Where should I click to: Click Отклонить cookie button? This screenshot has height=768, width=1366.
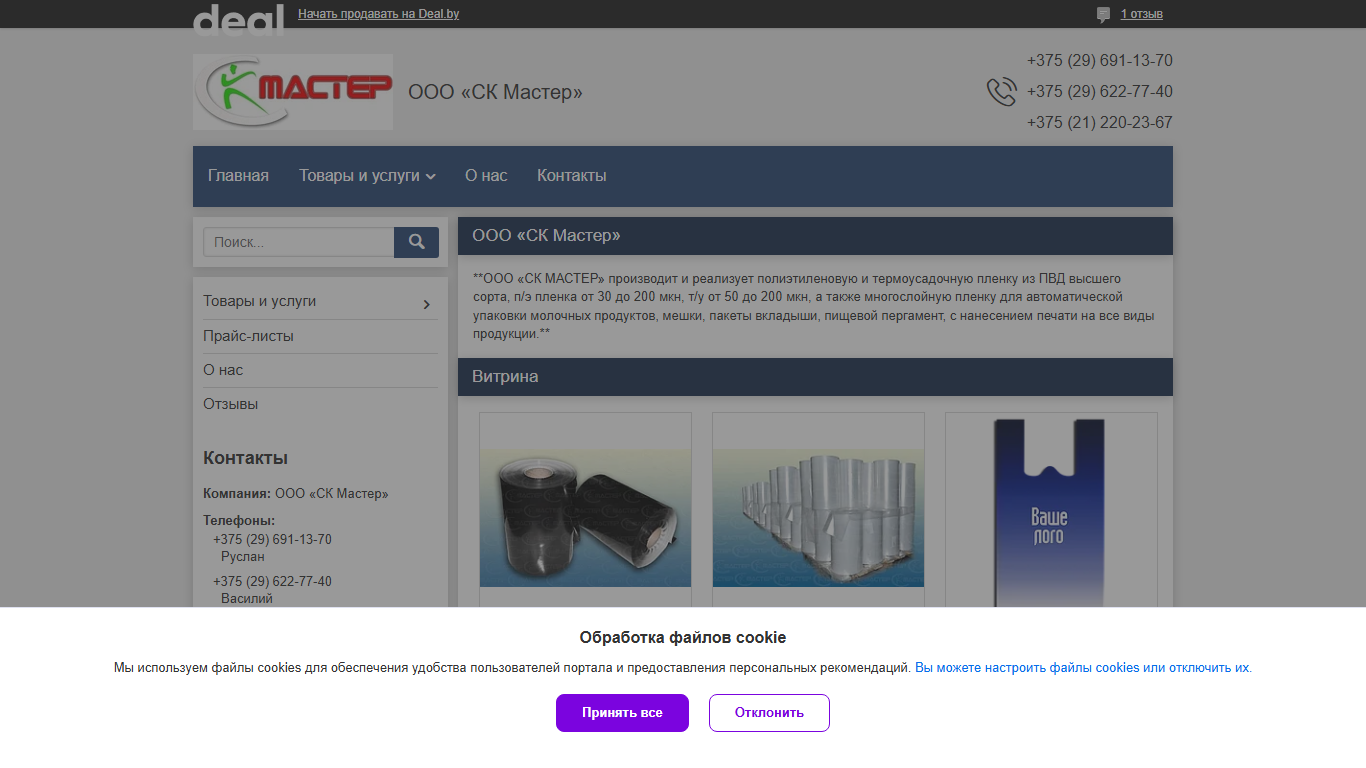pos(769,713)
